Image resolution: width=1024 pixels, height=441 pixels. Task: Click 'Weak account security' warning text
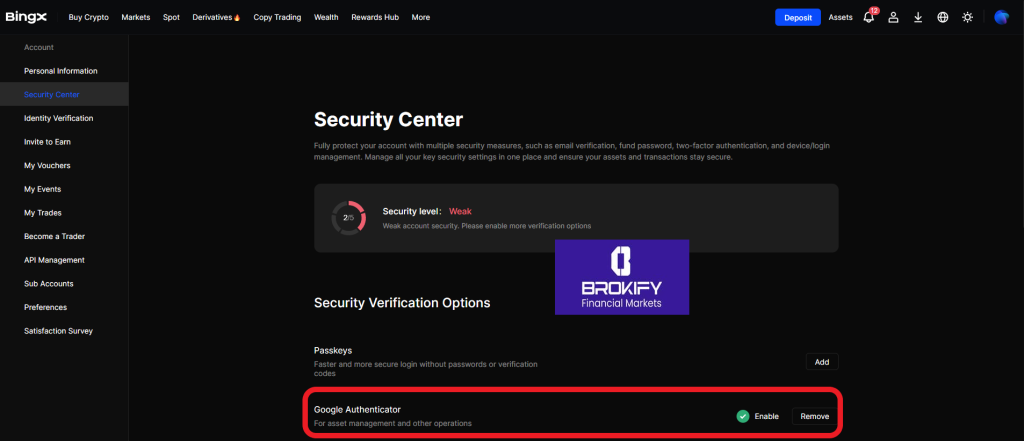point(487,225)
